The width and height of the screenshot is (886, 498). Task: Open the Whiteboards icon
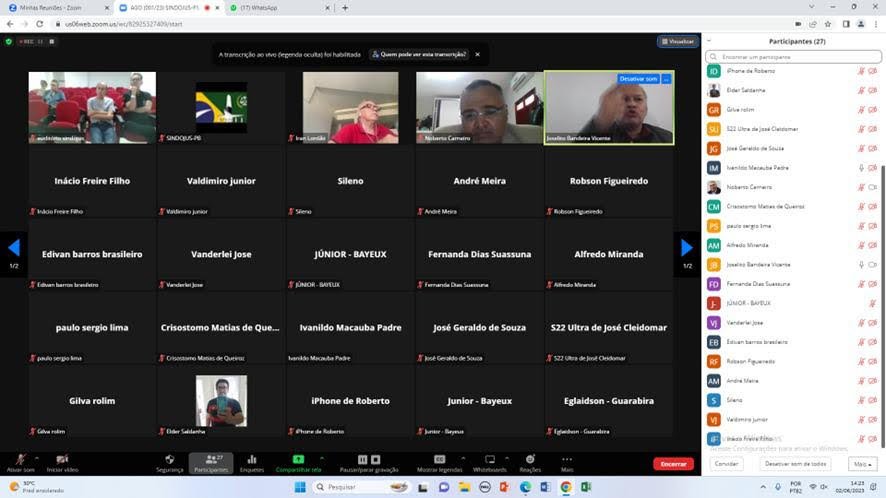[x=489, y=459]
